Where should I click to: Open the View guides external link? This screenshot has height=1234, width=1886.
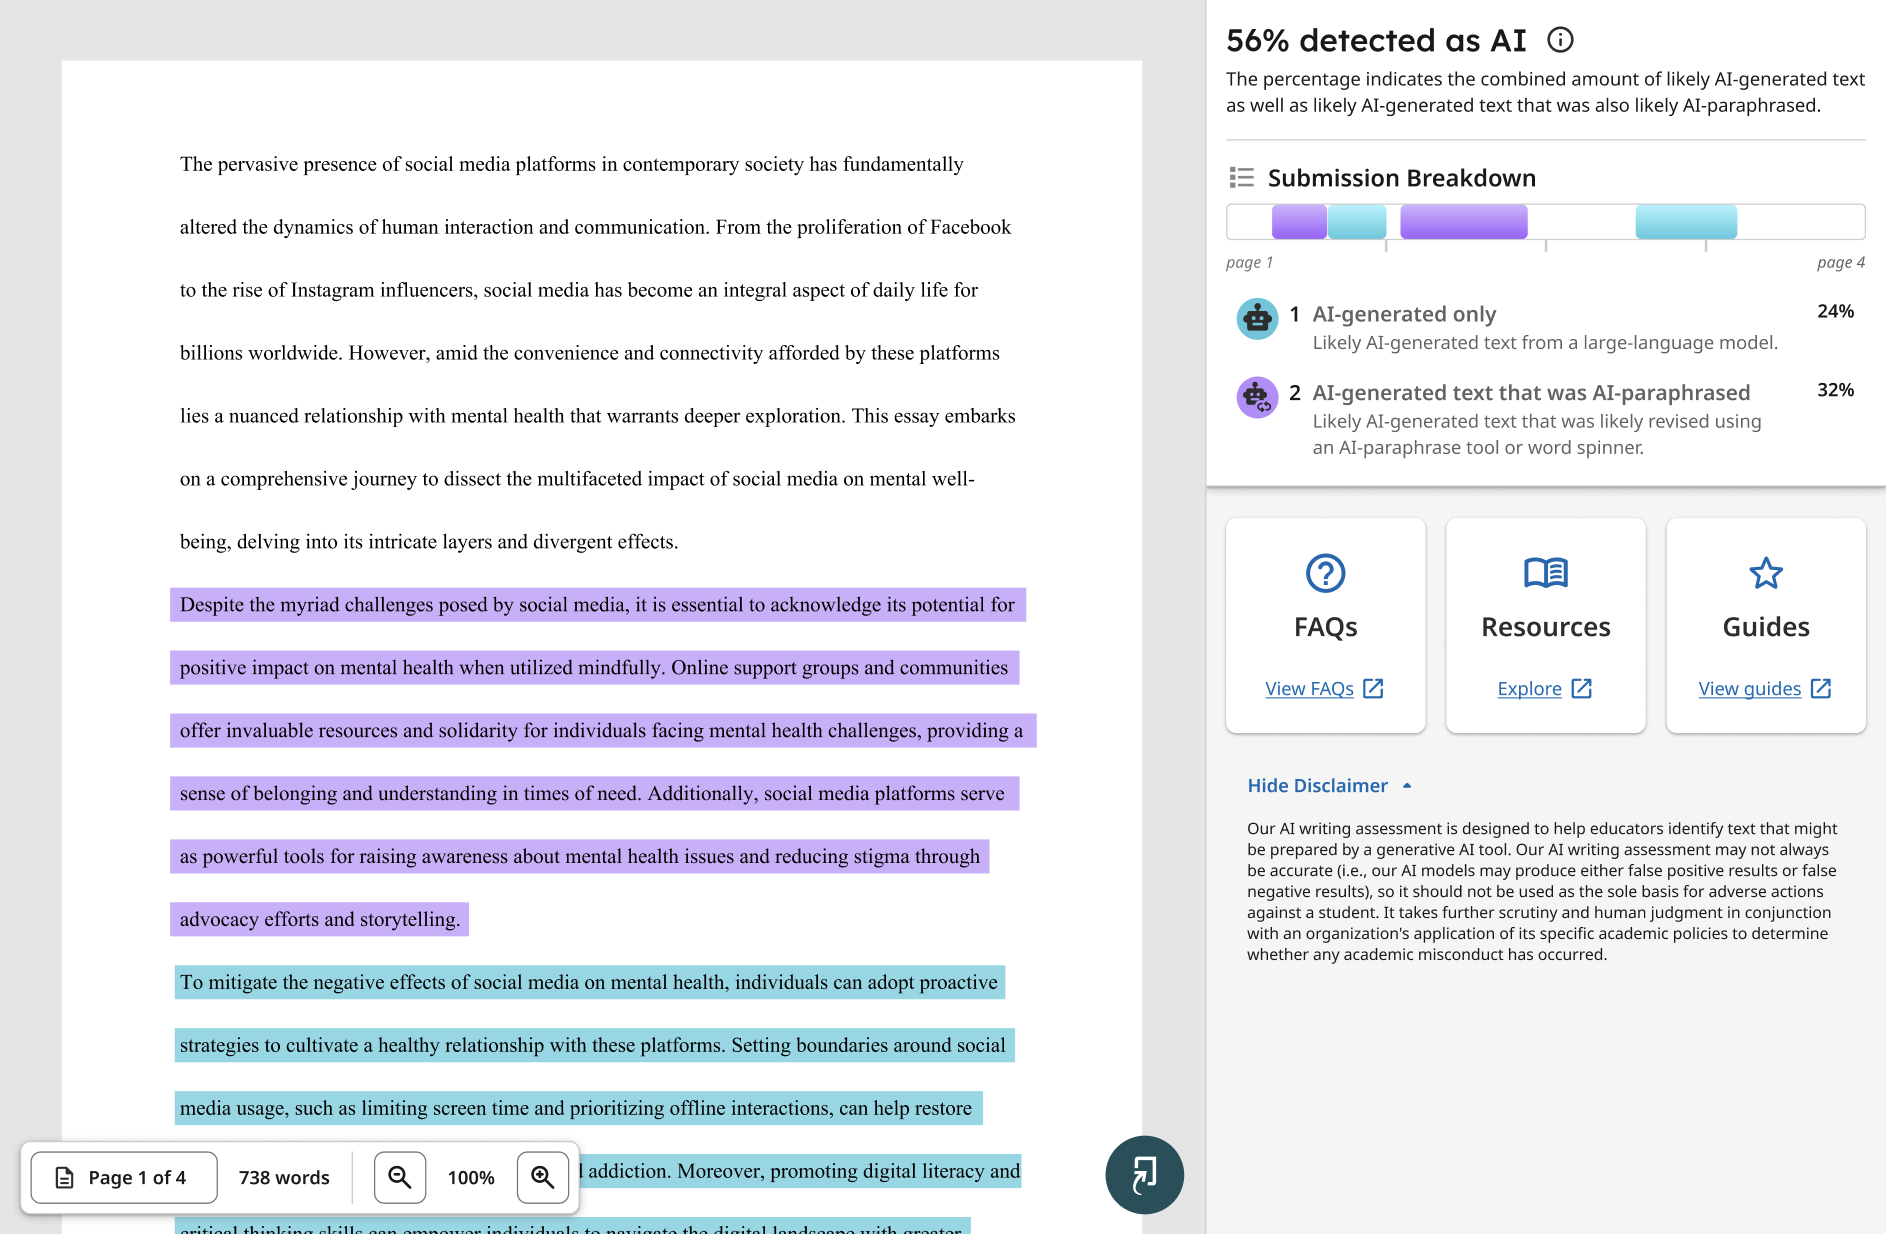[x=1765, y=688]
